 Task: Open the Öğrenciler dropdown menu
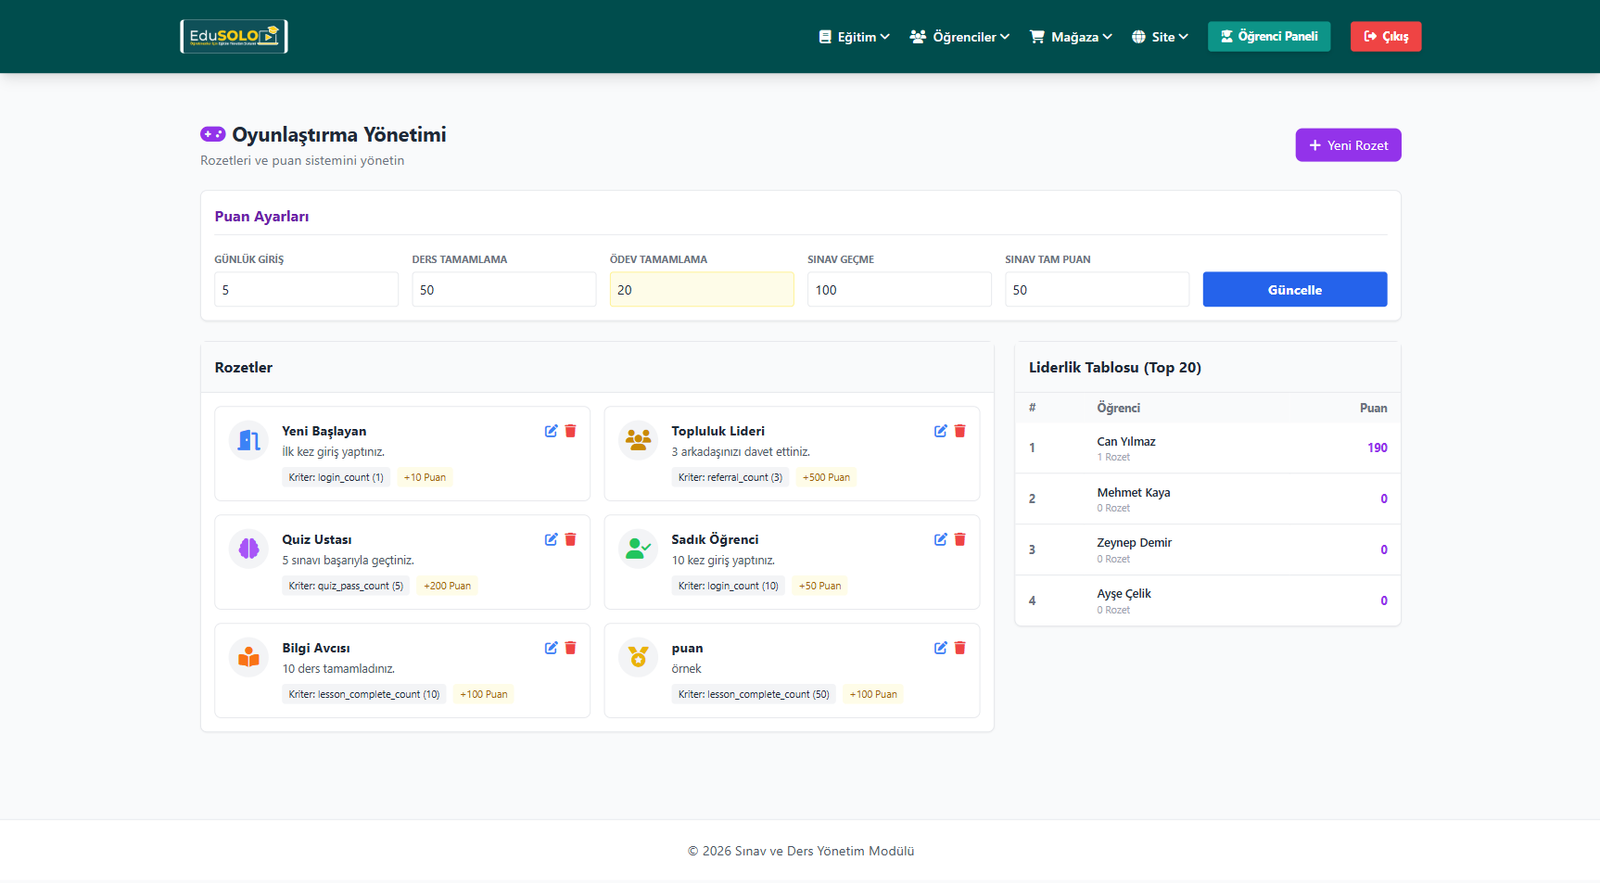click(x=959, y=37)
